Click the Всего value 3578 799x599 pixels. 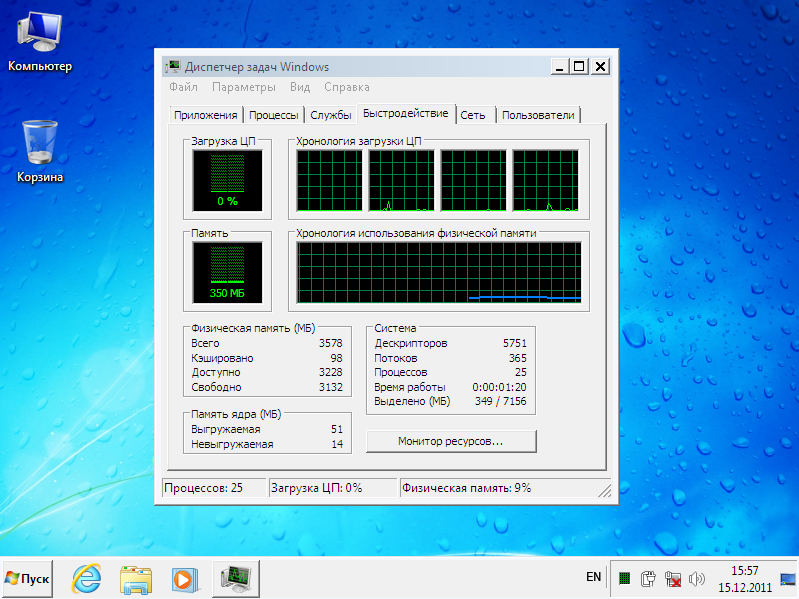click(x=331, y=343)
